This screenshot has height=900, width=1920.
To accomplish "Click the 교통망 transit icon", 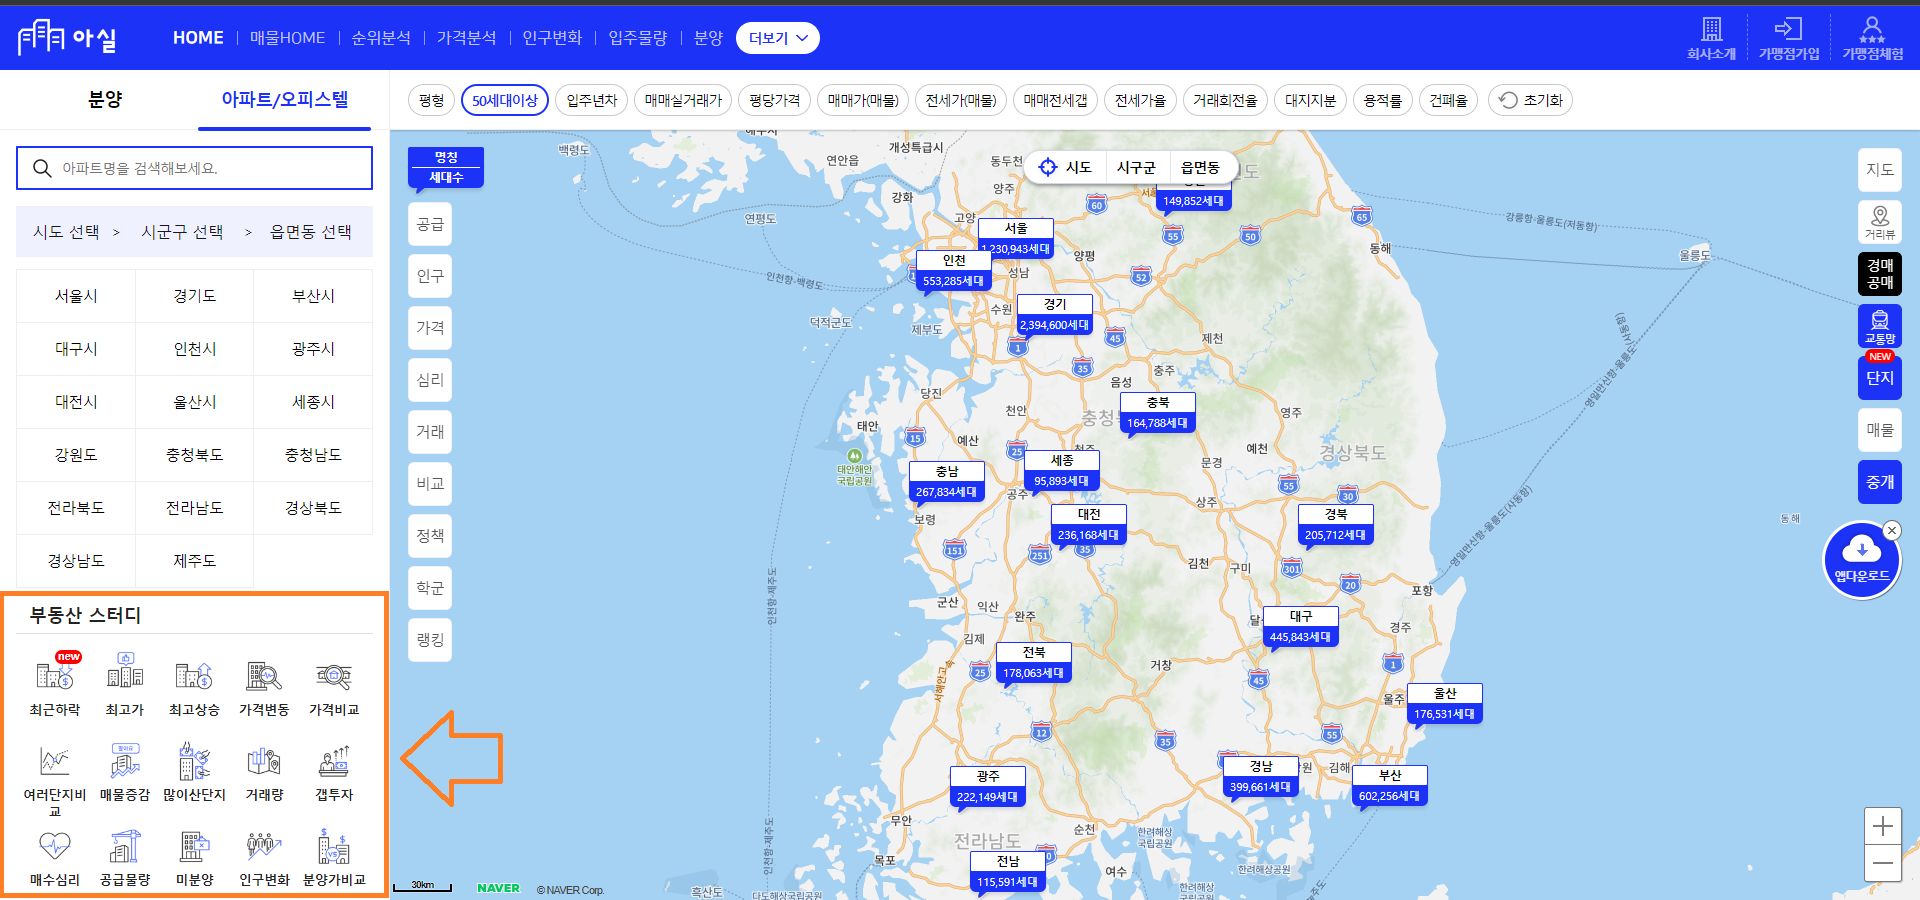I will tap(1880, 326).
